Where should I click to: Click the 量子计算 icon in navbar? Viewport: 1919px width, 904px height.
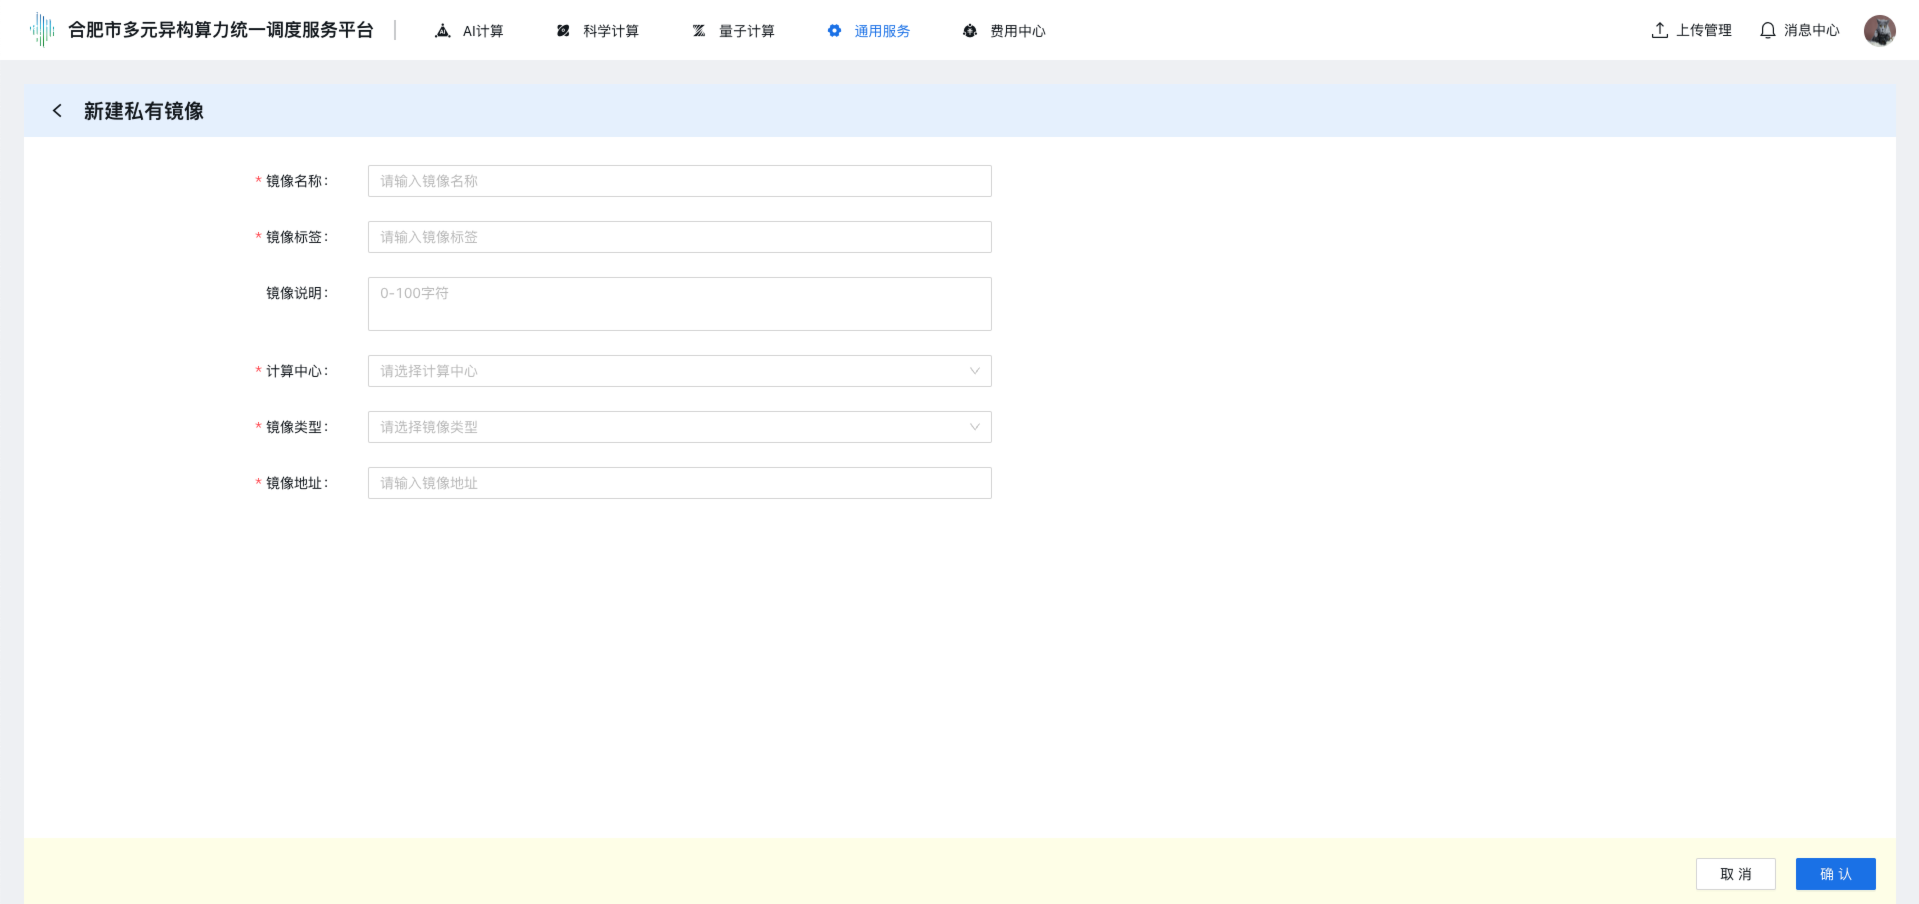coord(699,31)
